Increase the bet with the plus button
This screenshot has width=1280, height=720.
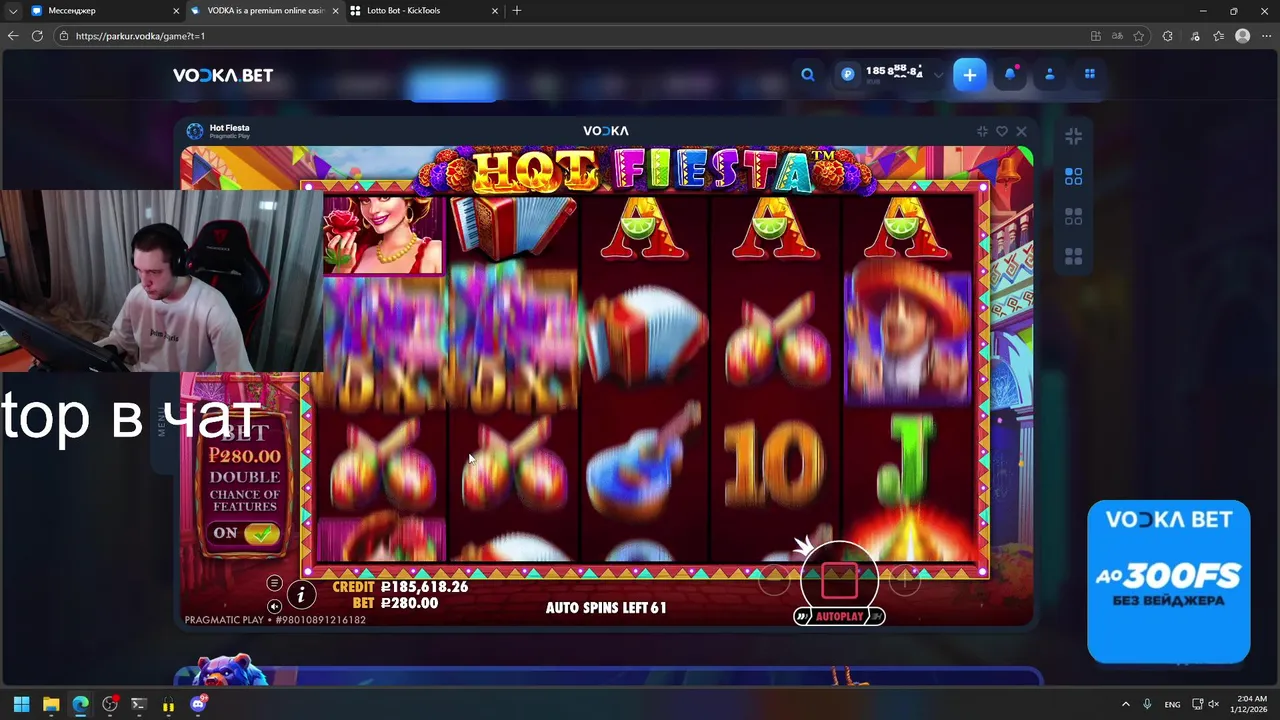tap(905, 578)
